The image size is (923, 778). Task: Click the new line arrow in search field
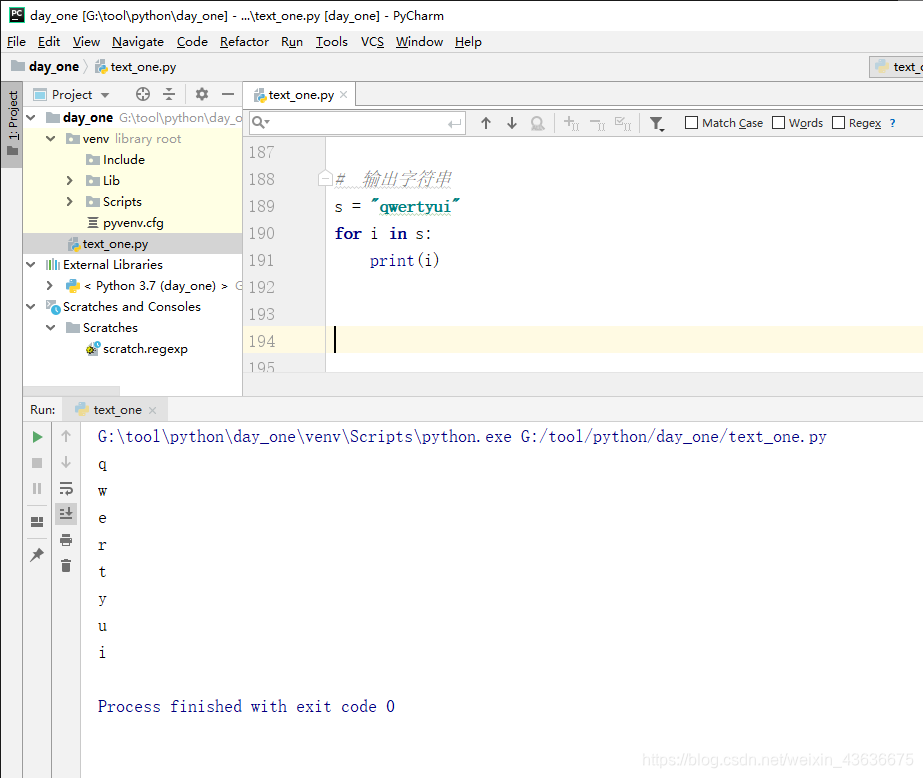[x=454, y=124]
